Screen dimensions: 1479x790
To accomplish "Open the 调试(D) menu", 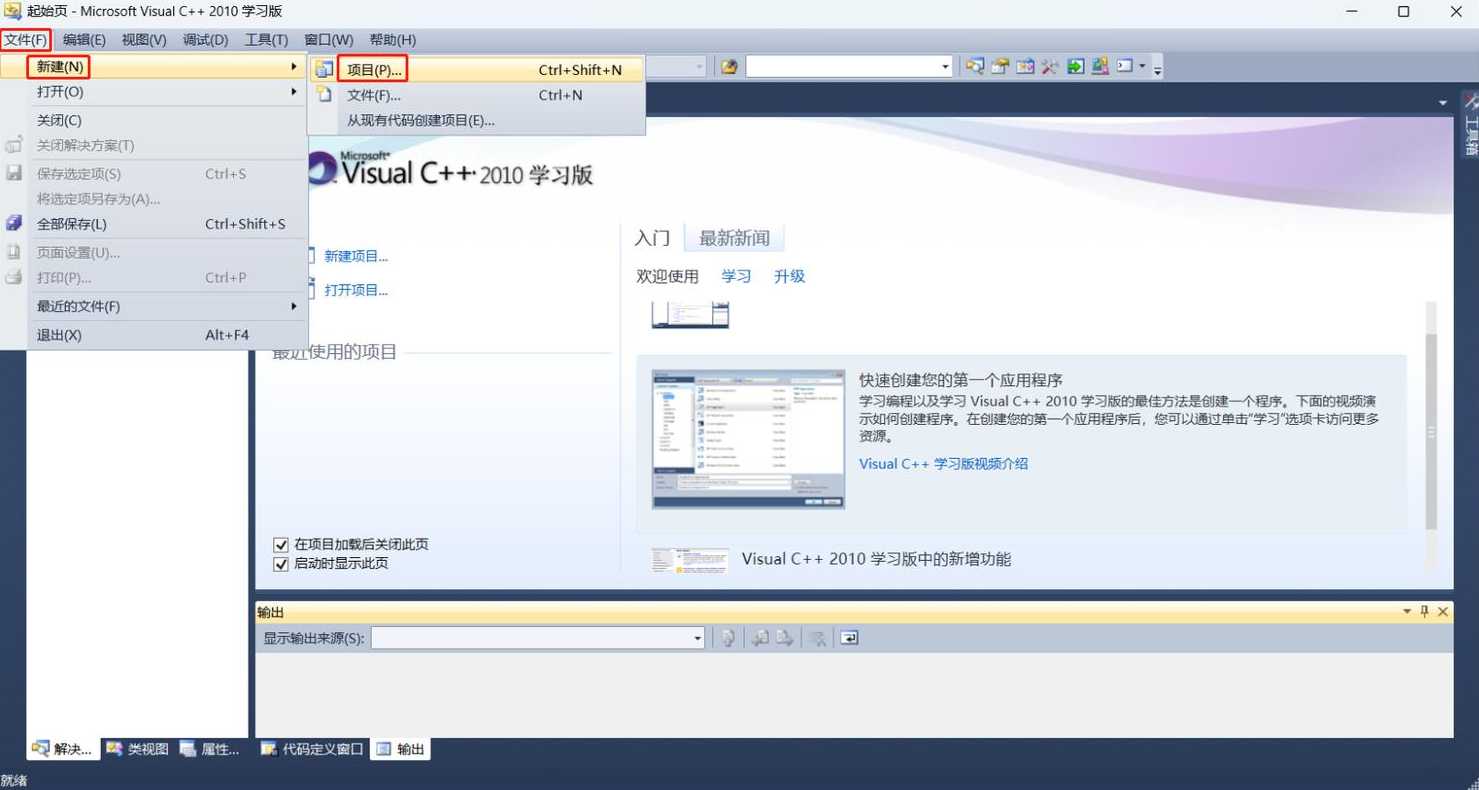I will (x=205, y=40).
